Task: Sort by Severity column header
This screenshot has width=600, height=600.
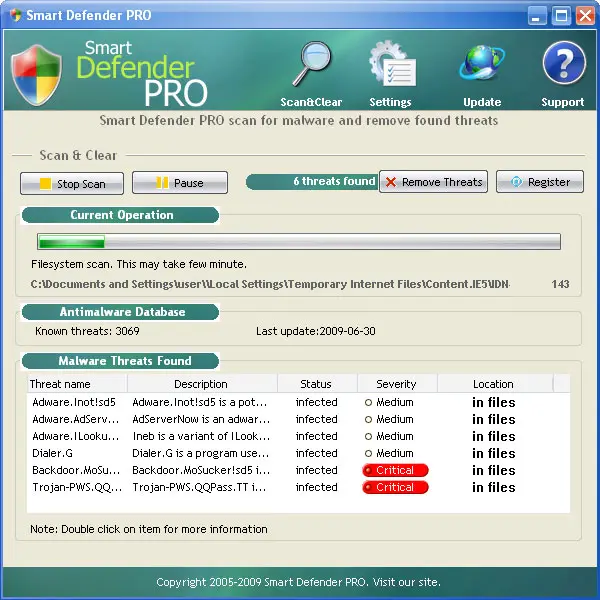Action: click(x=397, y=384)
